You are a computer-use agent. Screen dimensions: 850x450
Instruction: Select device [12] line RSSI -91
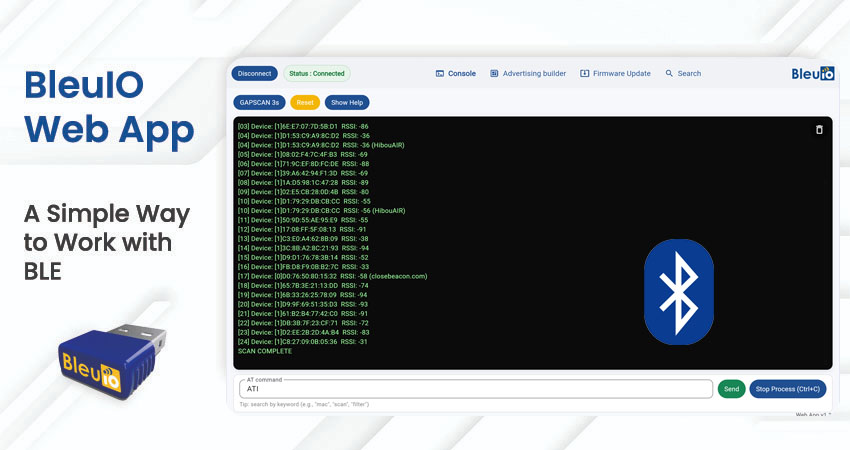302,229
